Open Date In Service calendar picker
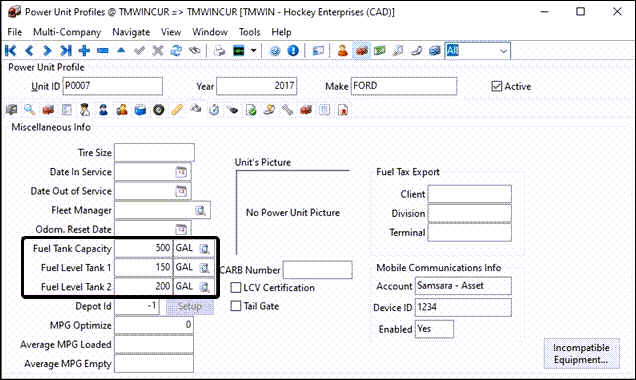The width and height of the screenshot is (636, 380). [181, 172]
